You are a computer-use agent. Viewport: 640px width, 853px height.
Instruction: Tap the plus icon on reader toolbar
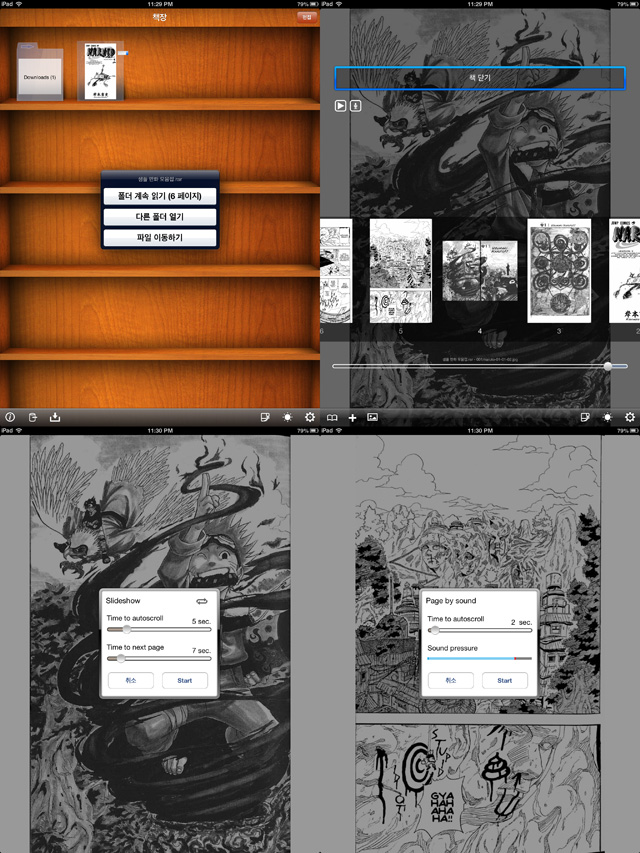click(x=352, y=418)
